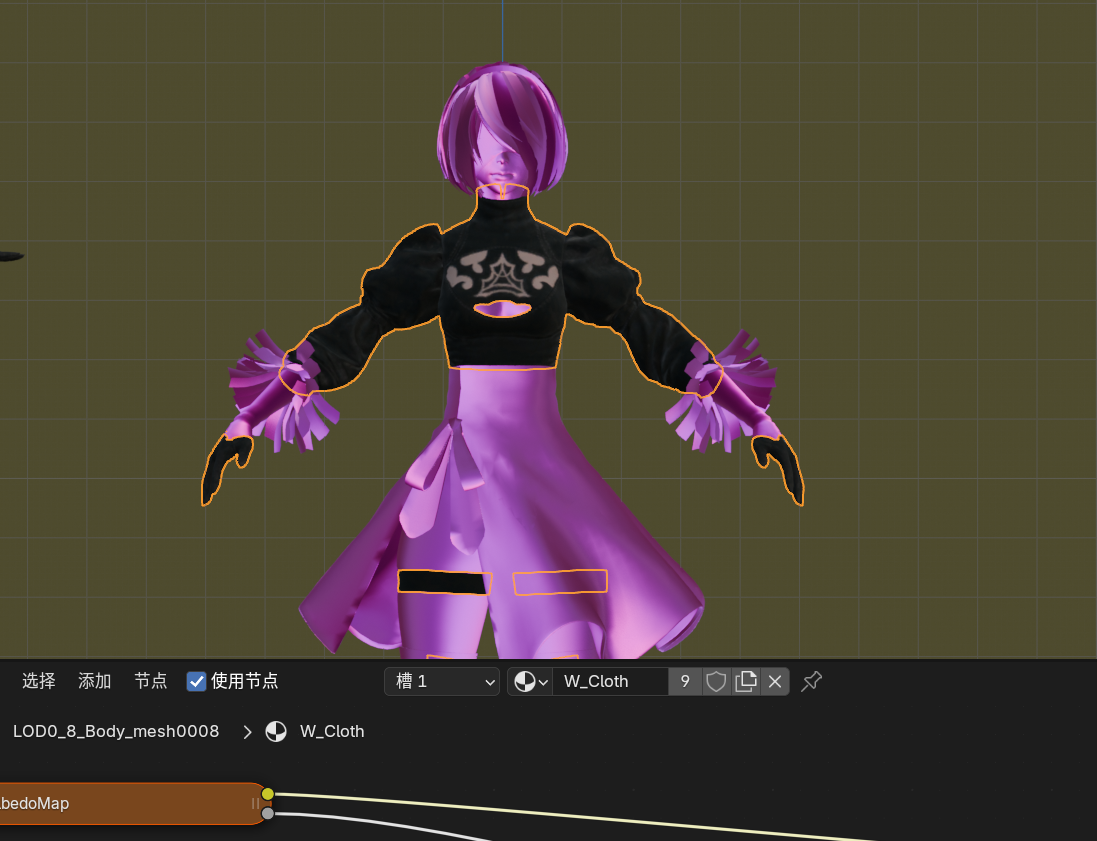Open the 槽 1 material slot dropdown
The image size is (1097, 841).
click(442, 682)
